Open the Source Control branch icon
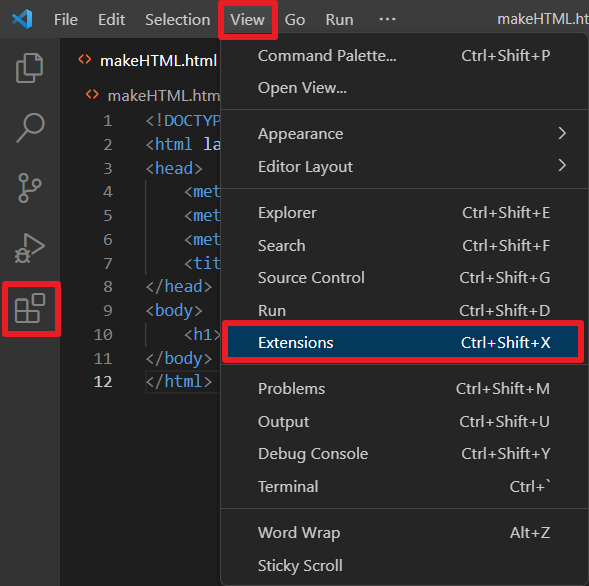Viewport: 589px width, 586px height. tap(29, 188)
